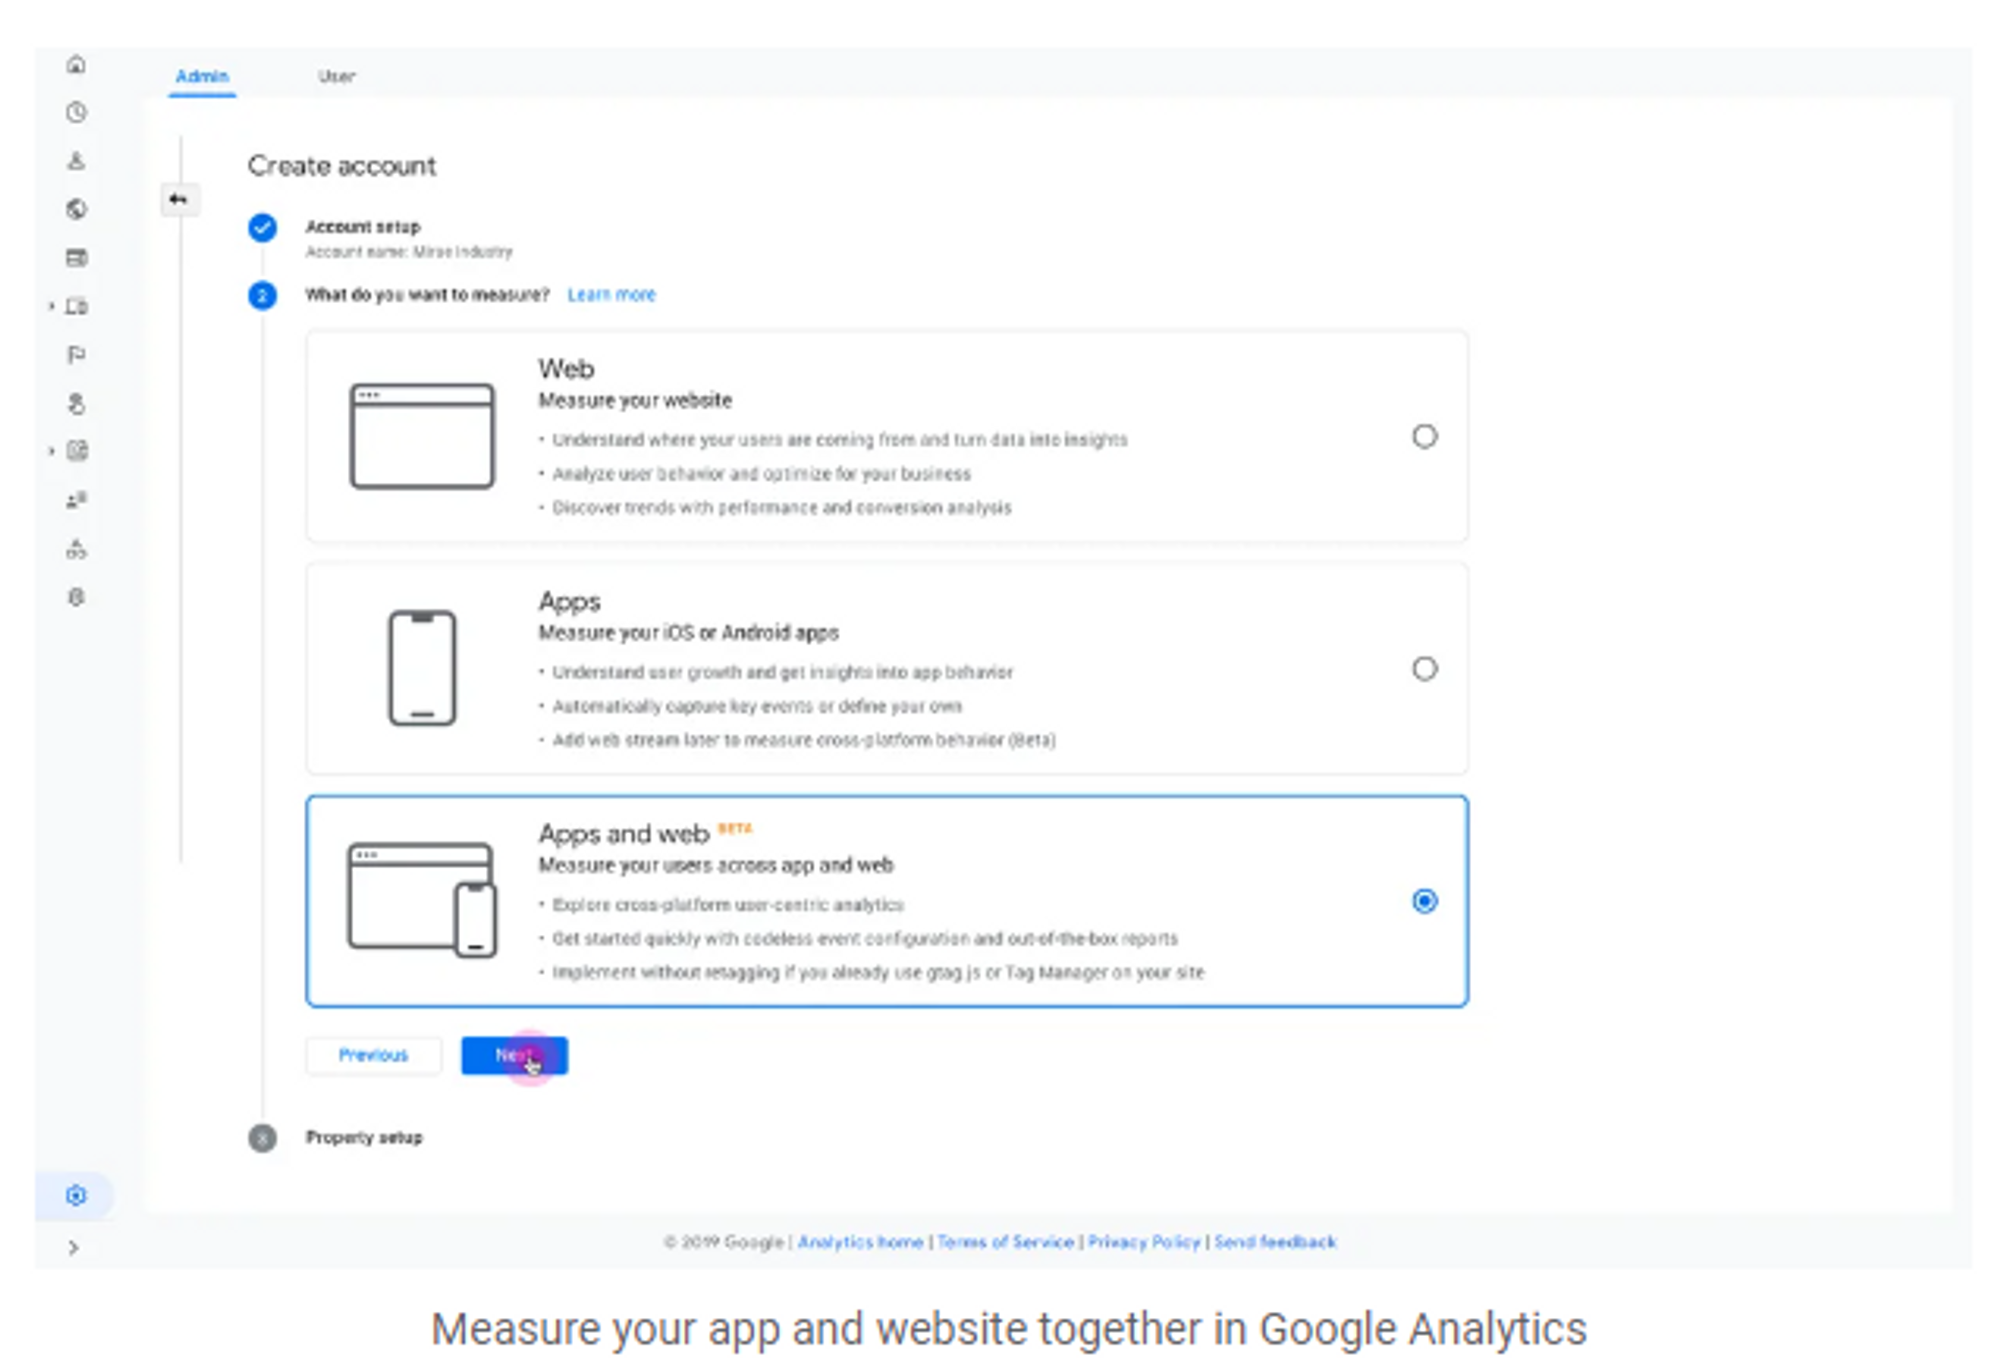This screenshot has height=1372, width=2000.
Task: Expand the sidebar with bottom chevron
Action: [74, 1248]
